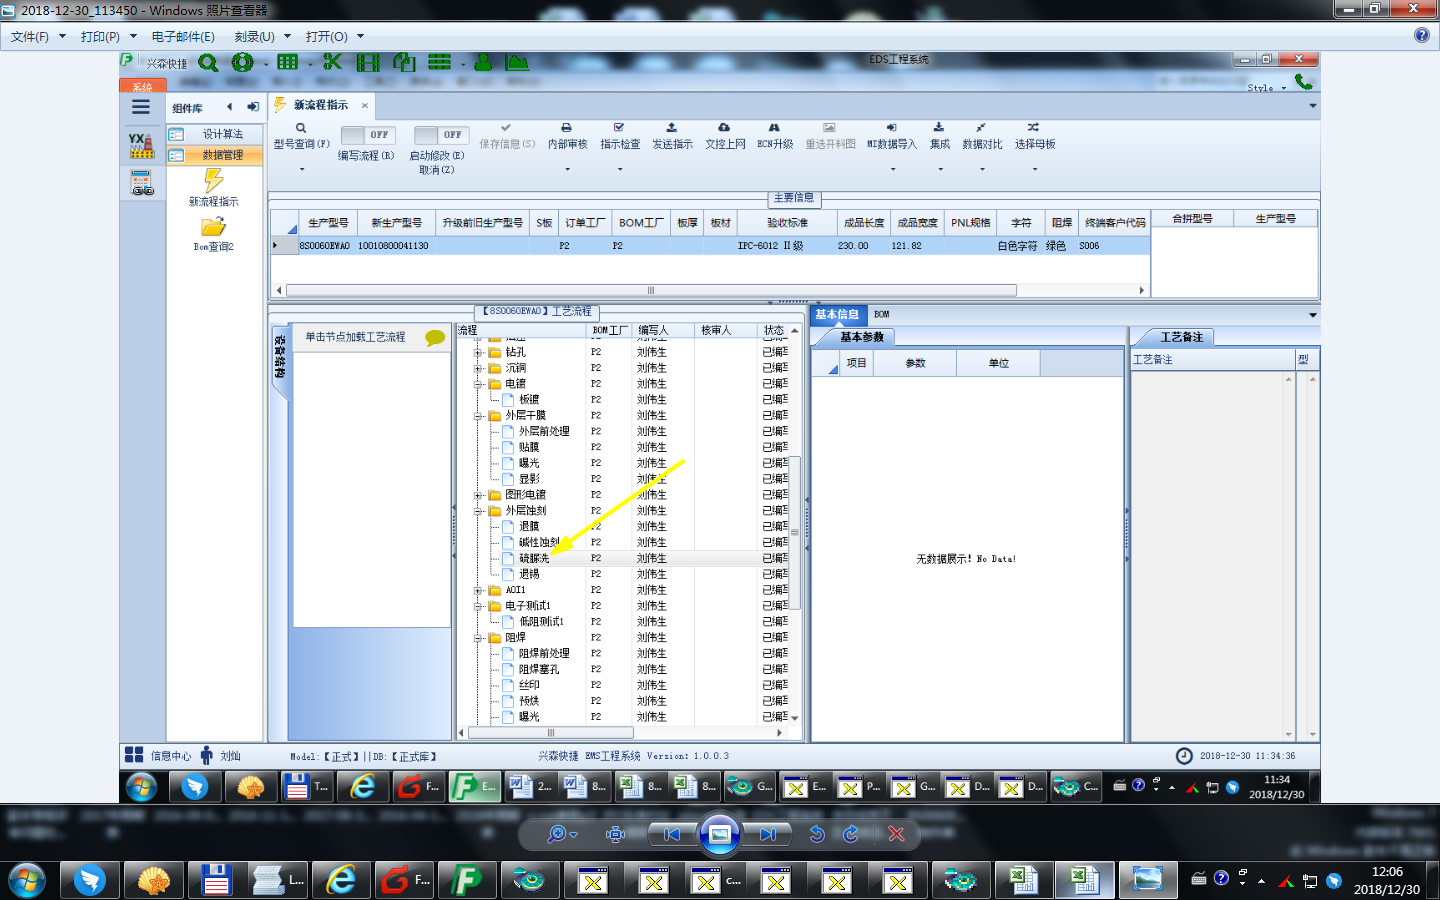Click next image button in photo viewer
Image resolution: width=1440 pixels, height=900 pixels.
pos(768,834)
